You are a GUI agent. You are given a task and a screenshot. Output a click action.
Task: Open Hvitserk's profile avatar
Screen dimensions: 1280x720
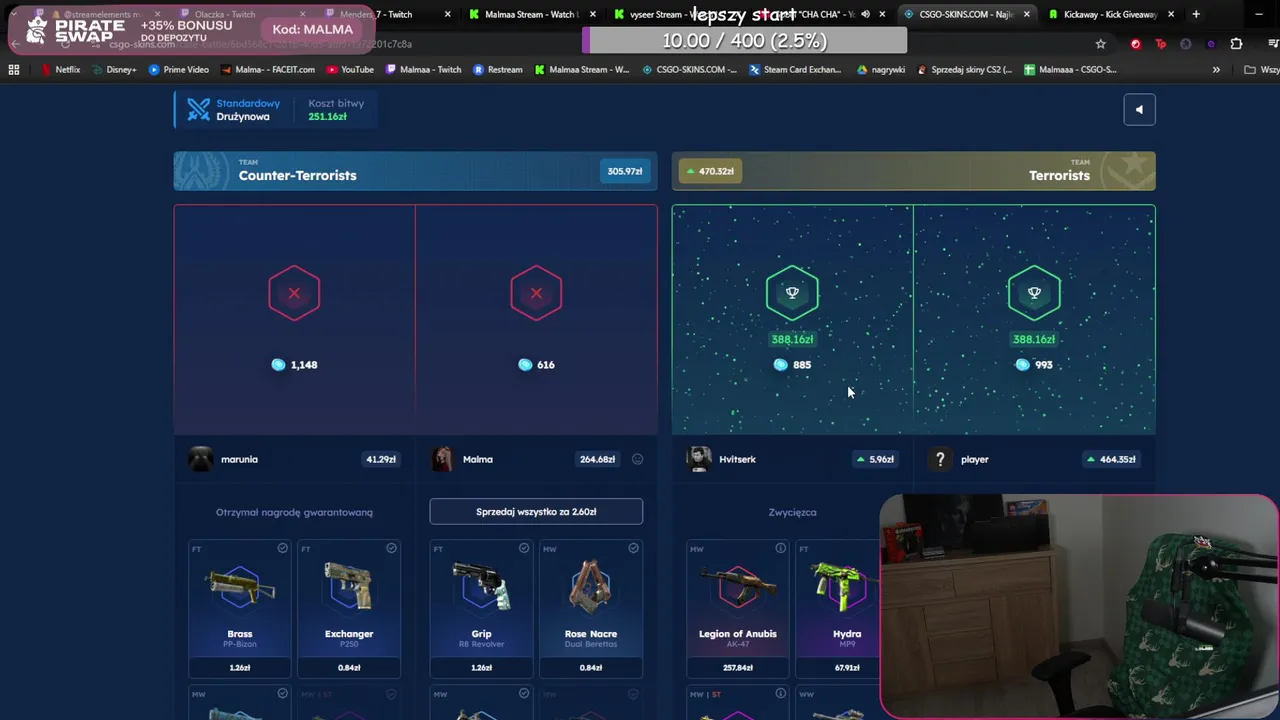(699, 459)
